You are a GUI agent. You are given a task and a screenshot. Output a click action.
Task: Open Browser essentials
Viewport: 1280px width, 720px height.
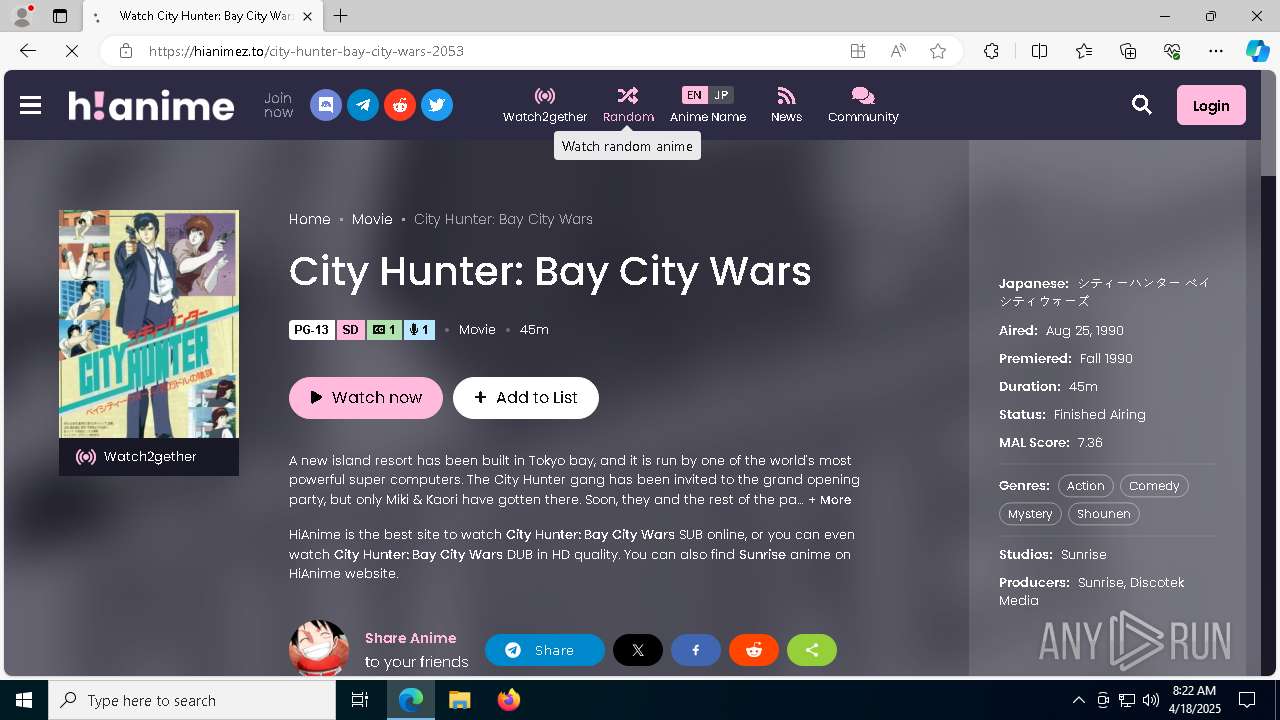tap(1172, 51)
